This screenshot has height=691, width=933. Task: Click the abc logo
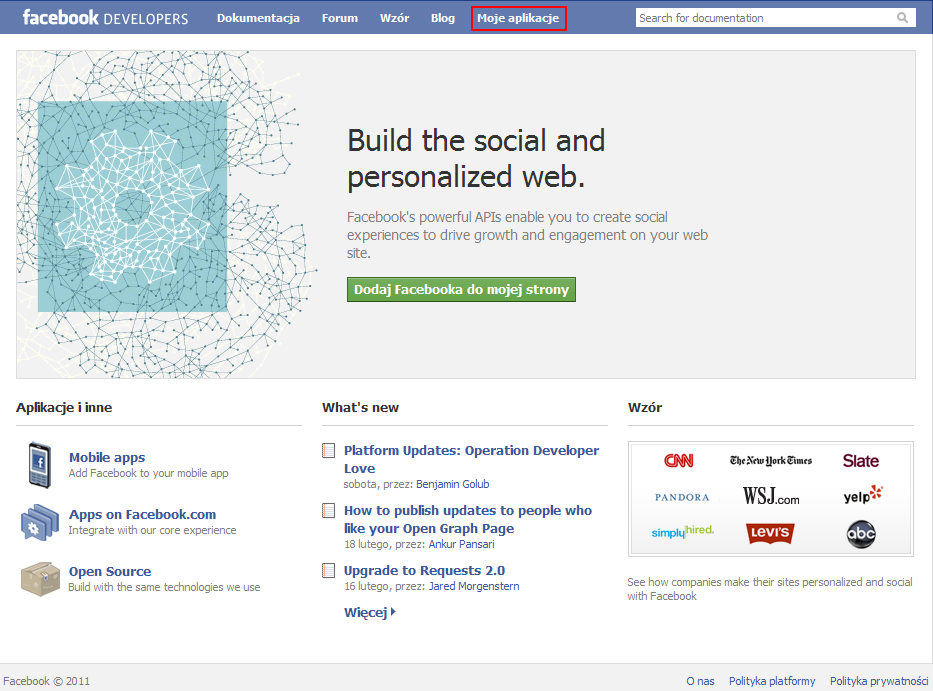[x=861, y=534]
